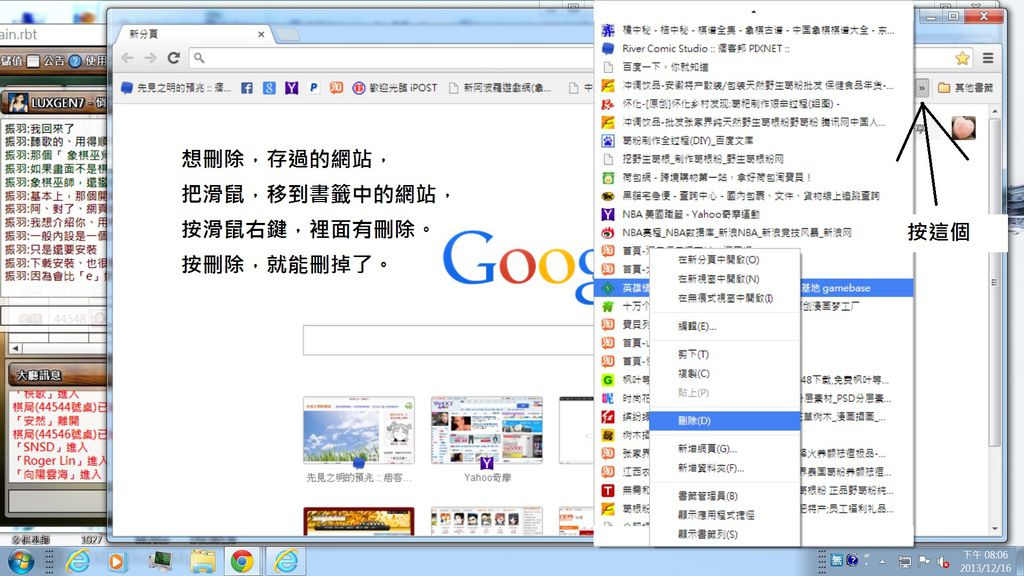1024x576 pixels.
Task: Open the 新阿波羅遊戲網 bookmark
Action: pyautogui.click(x=500, y=88)
